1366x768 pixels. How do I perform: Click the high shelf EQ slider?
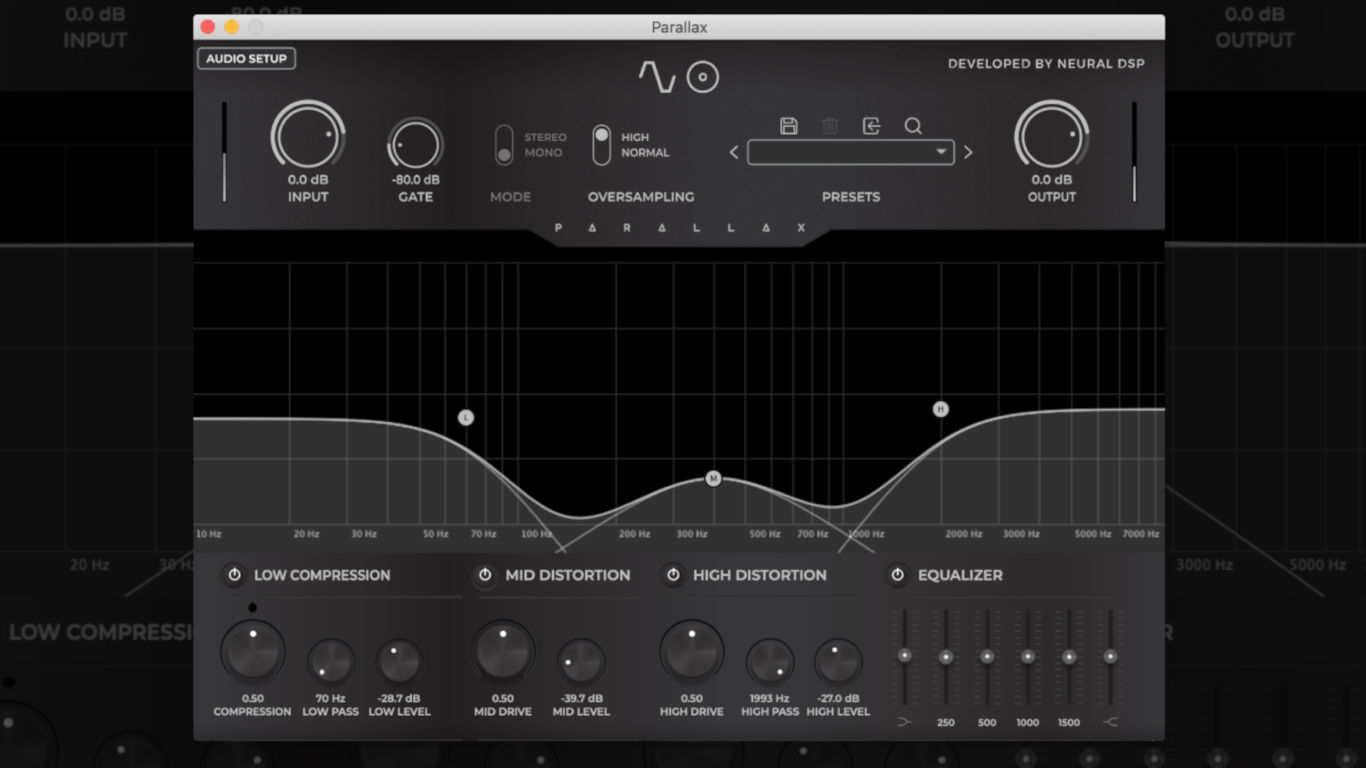point(1109,657)
